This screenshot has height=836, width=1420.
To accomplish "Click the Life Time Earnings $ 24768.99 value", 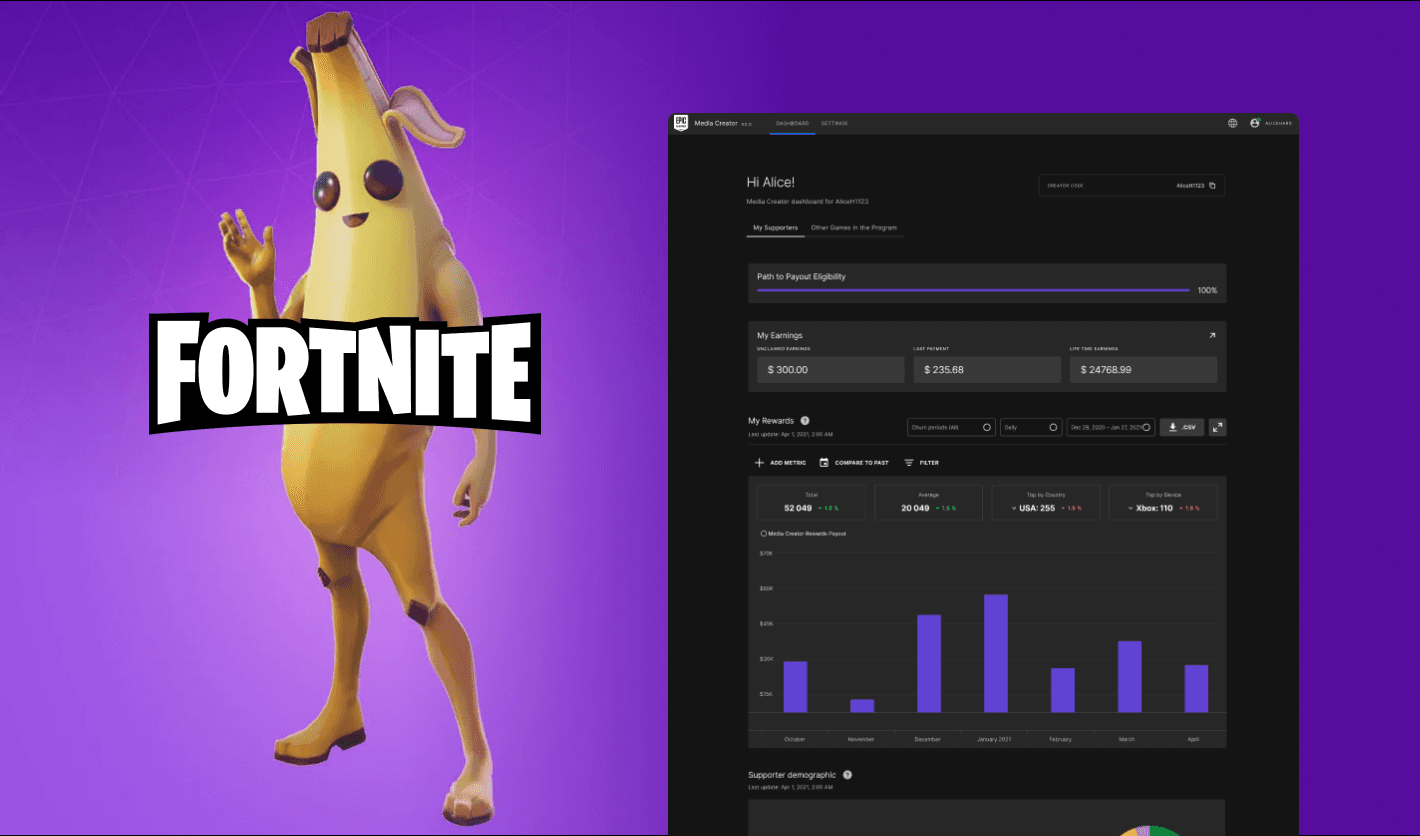I will (1143, 370).
